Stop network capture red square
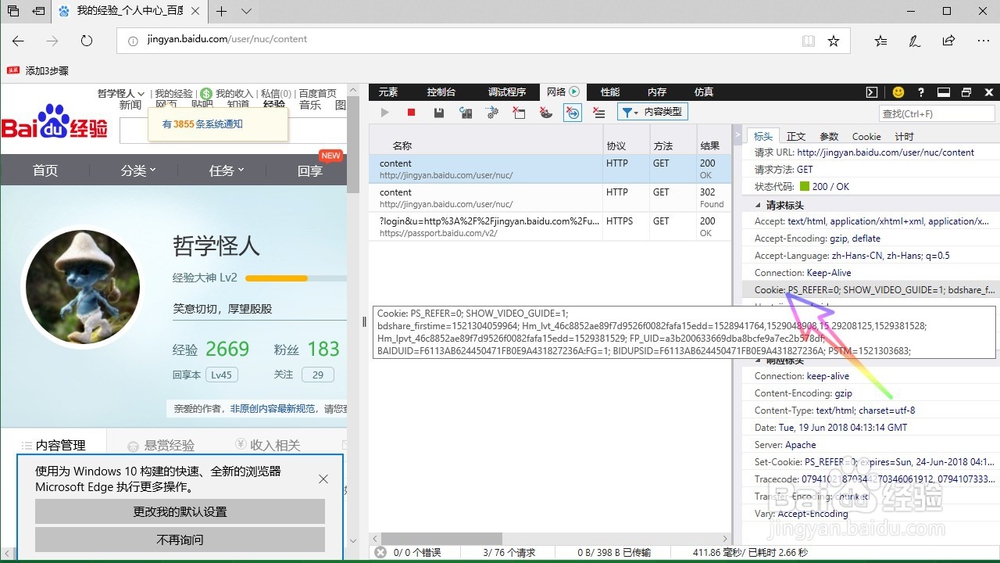1000x563 pixels. pos(411,113)
